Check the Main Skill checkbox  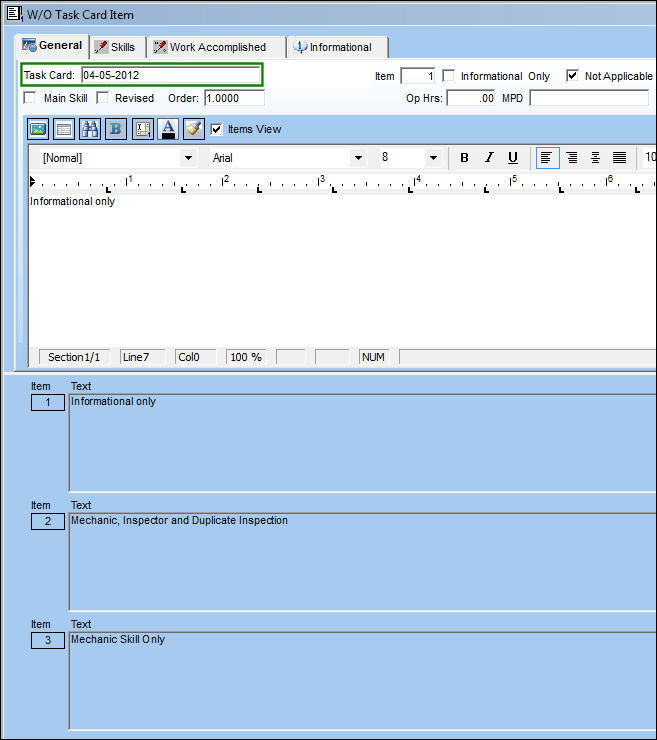point(30,98)
